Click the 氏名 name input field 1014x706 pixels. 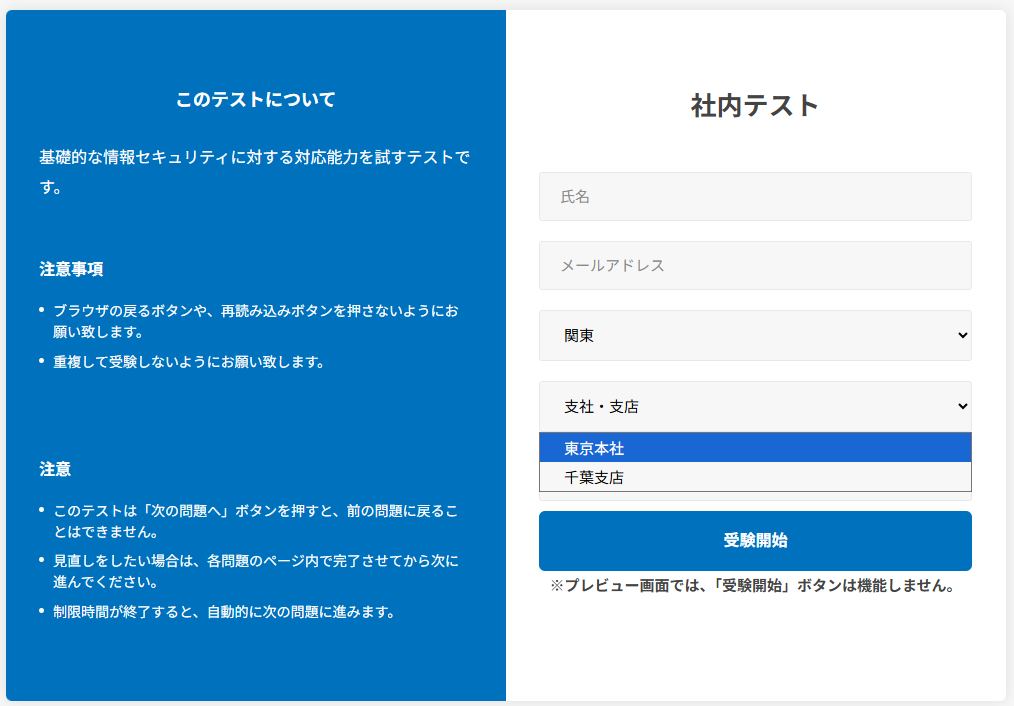click(x=754, y=197)
